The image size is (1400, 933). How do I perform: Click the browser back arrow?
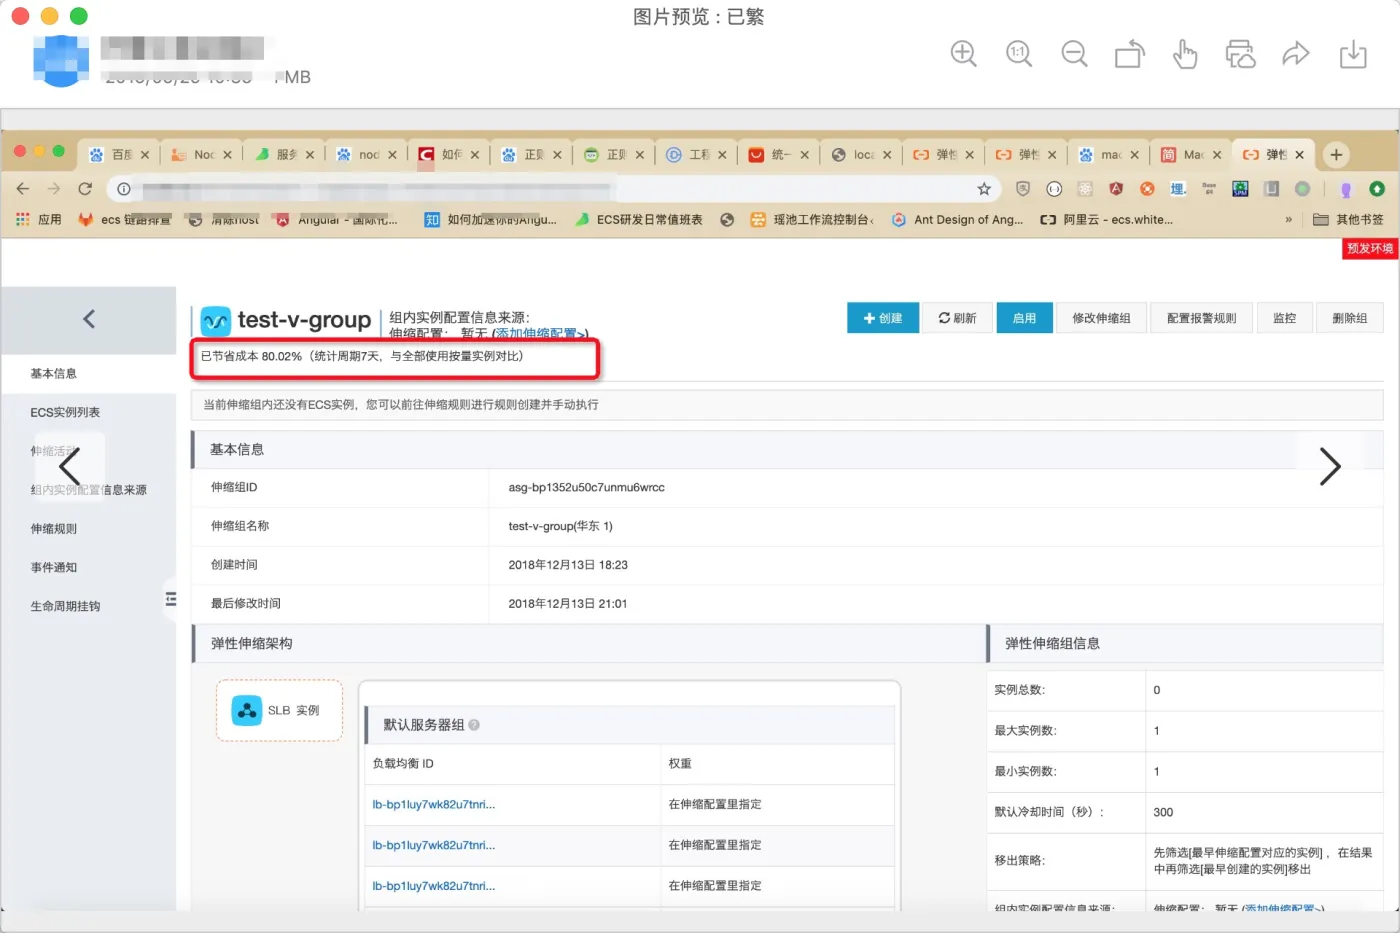(x=23, y=188)
